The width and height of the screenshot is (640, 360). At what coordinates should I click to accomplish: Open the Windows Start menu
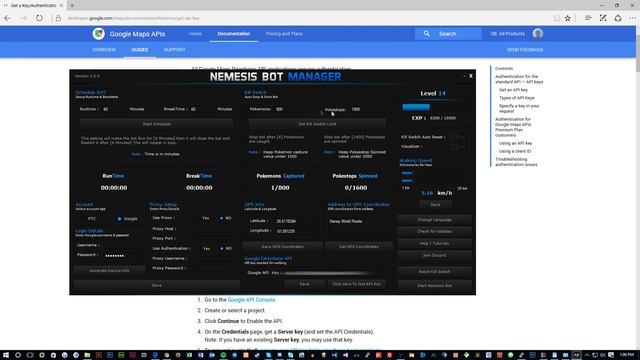coord(6,355)
